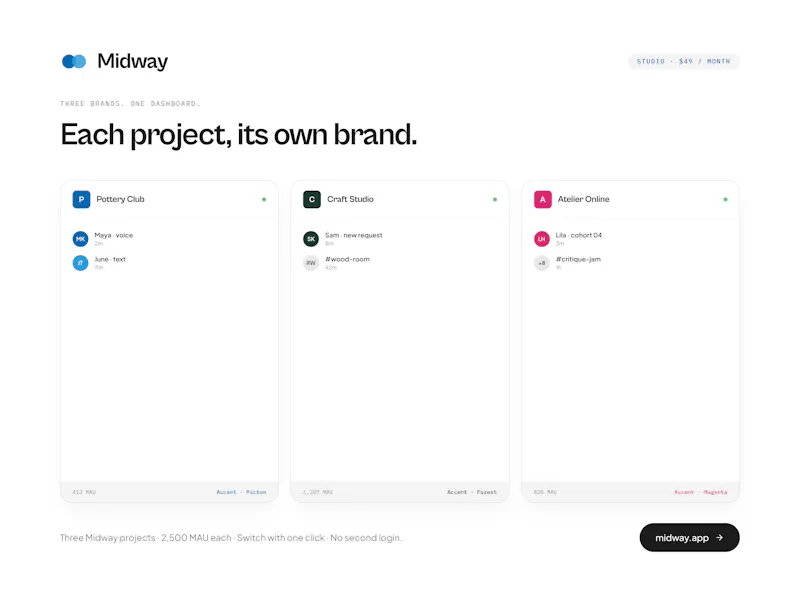This screenshot has height=600, width=800.
Task: Click the 820 MAU count
Action: click(x=545, y=492)
